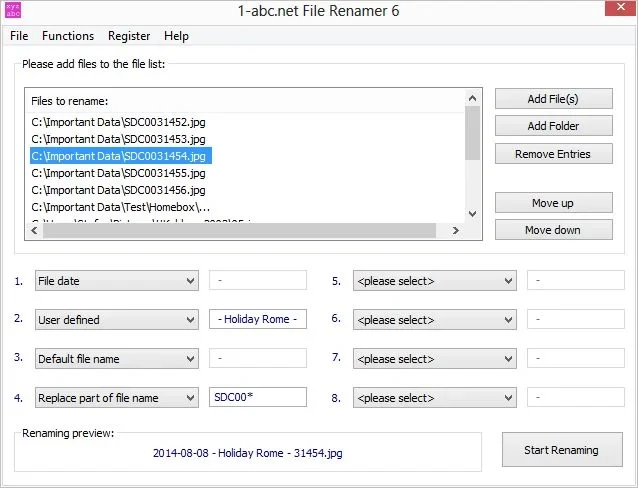Expand the Replace part of file name dropdown

tap(116, 398)
